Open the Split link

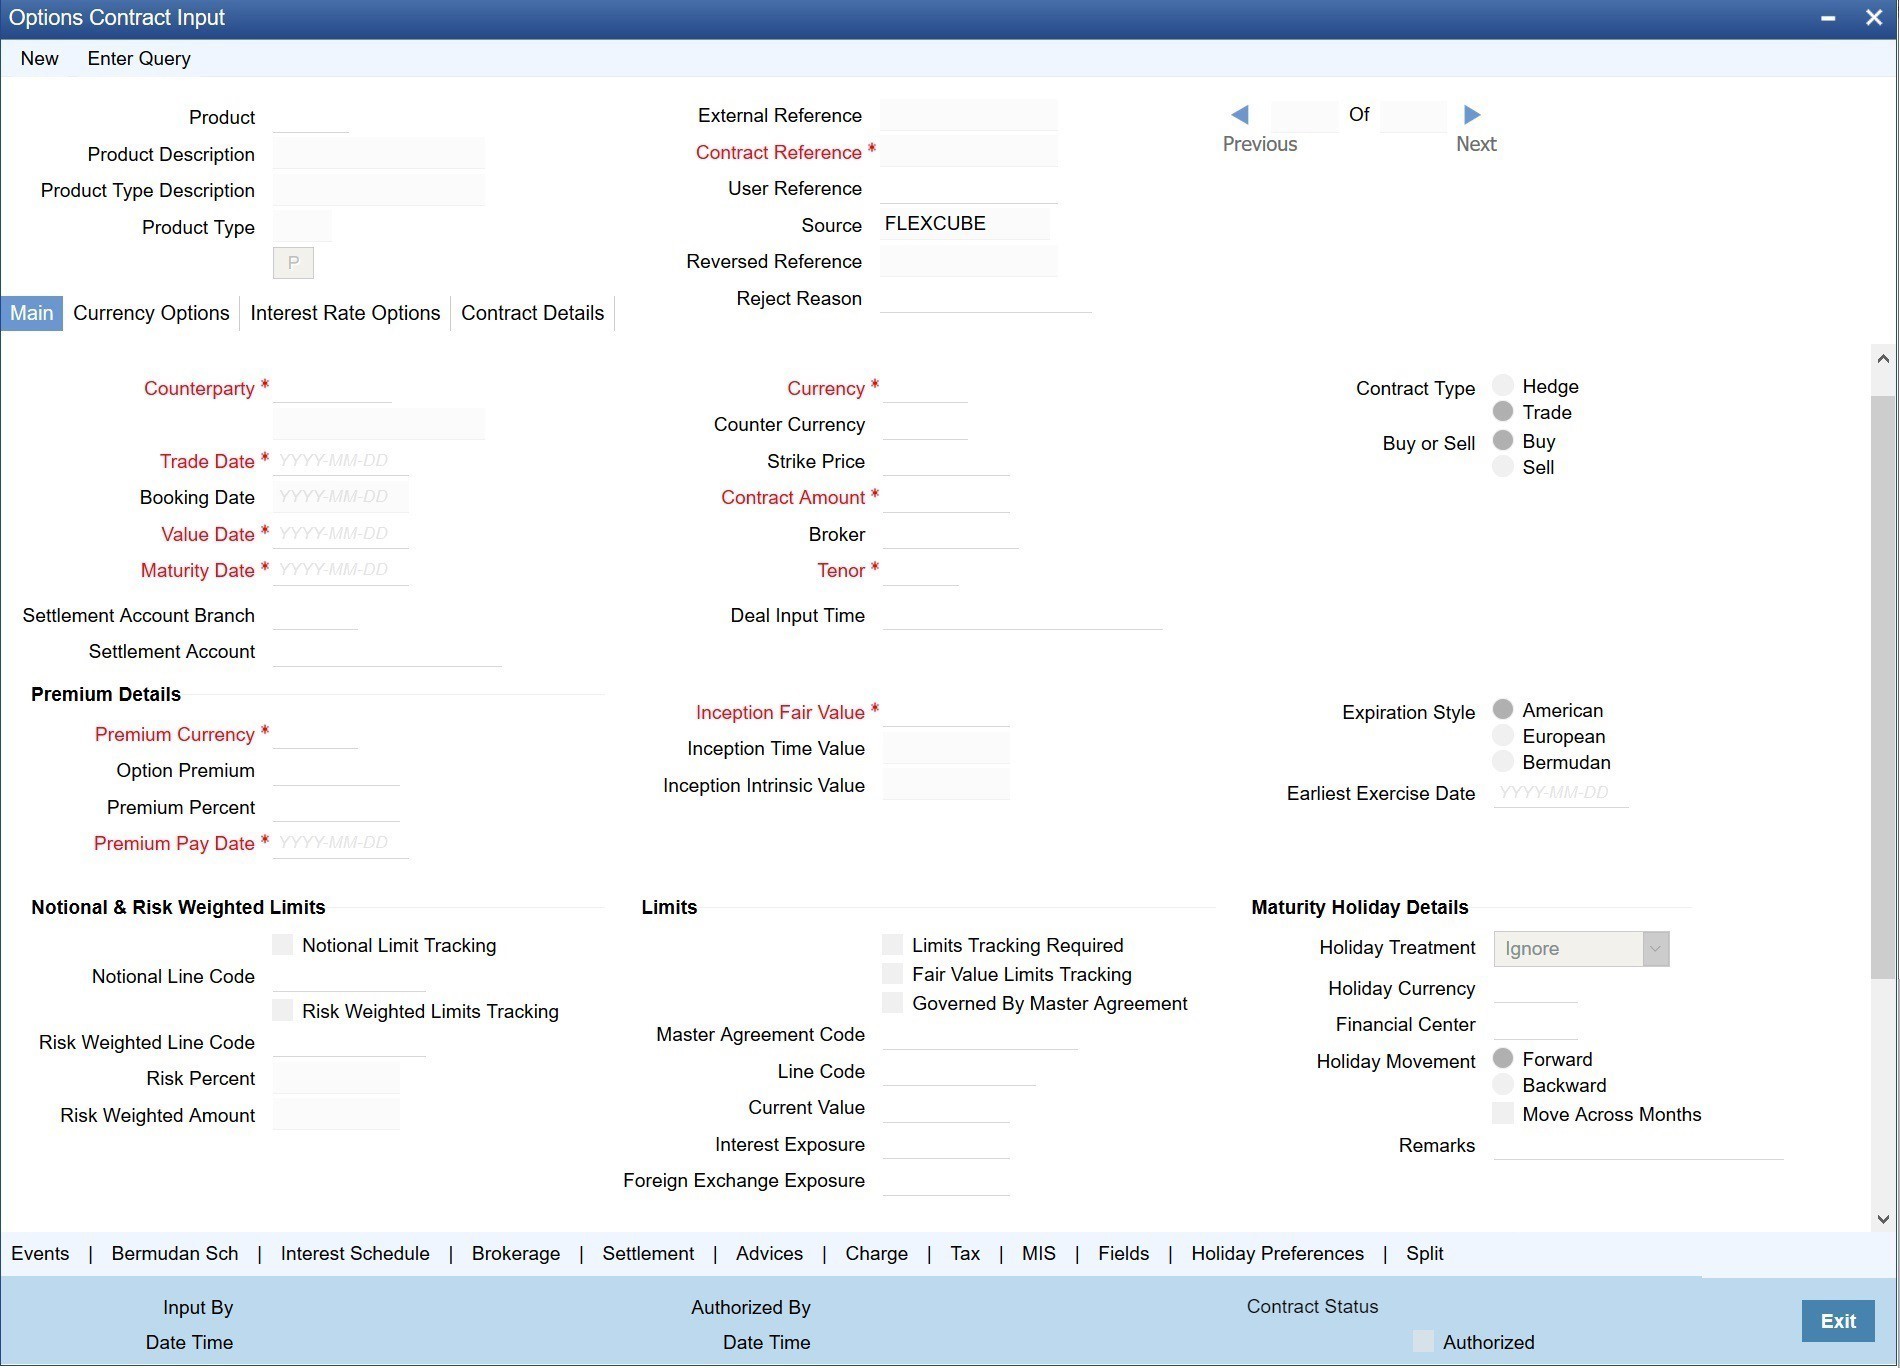1425,1253
